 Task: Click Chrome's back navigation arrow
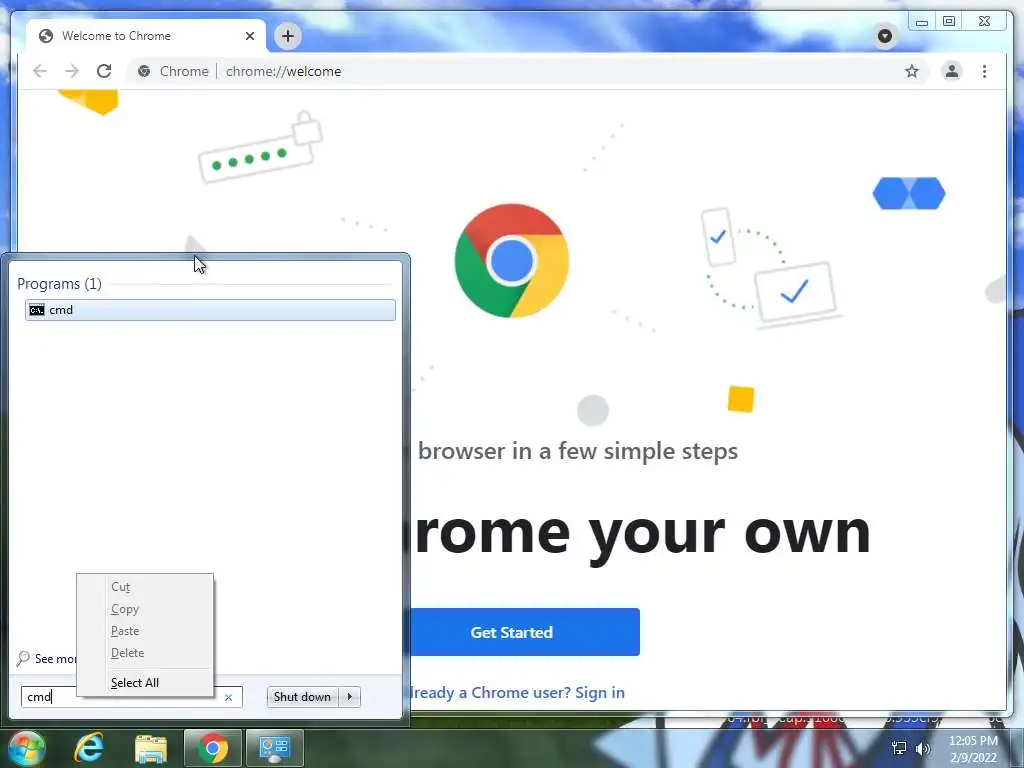pyautogui.click(x=40, y=71)
